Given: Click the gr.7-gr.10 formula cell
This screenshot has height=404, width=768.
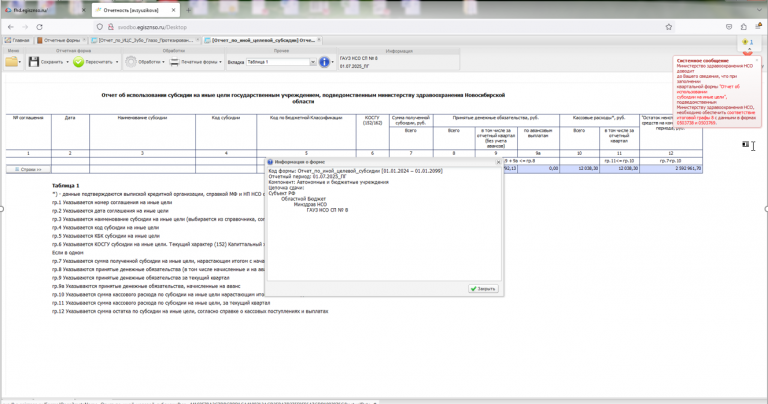Looking at the screenshot, I should pos(671,161).
